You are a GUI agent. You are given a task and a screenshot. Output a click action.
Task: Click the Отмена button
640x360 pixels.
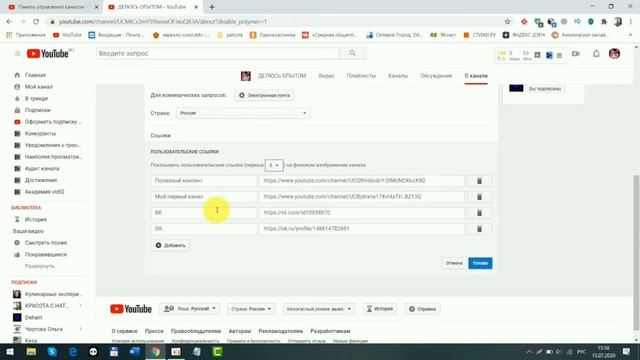[x=454, y=263]
